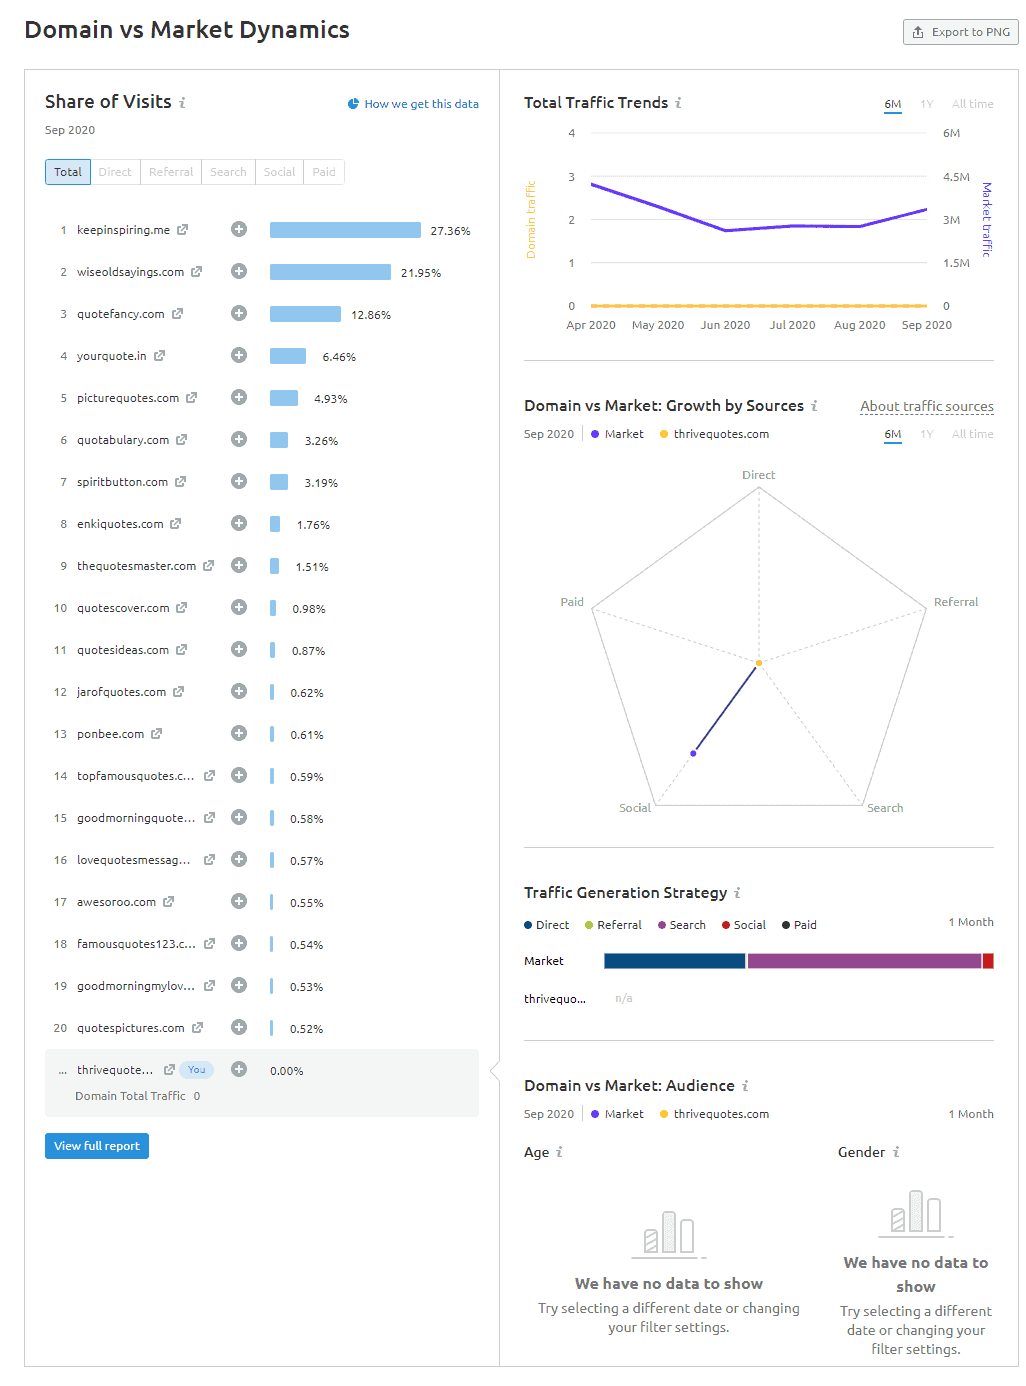This screenshot has height=1386, width=1026.
Task: Select 6M in Growth by Sources
Action: [893, 434]
